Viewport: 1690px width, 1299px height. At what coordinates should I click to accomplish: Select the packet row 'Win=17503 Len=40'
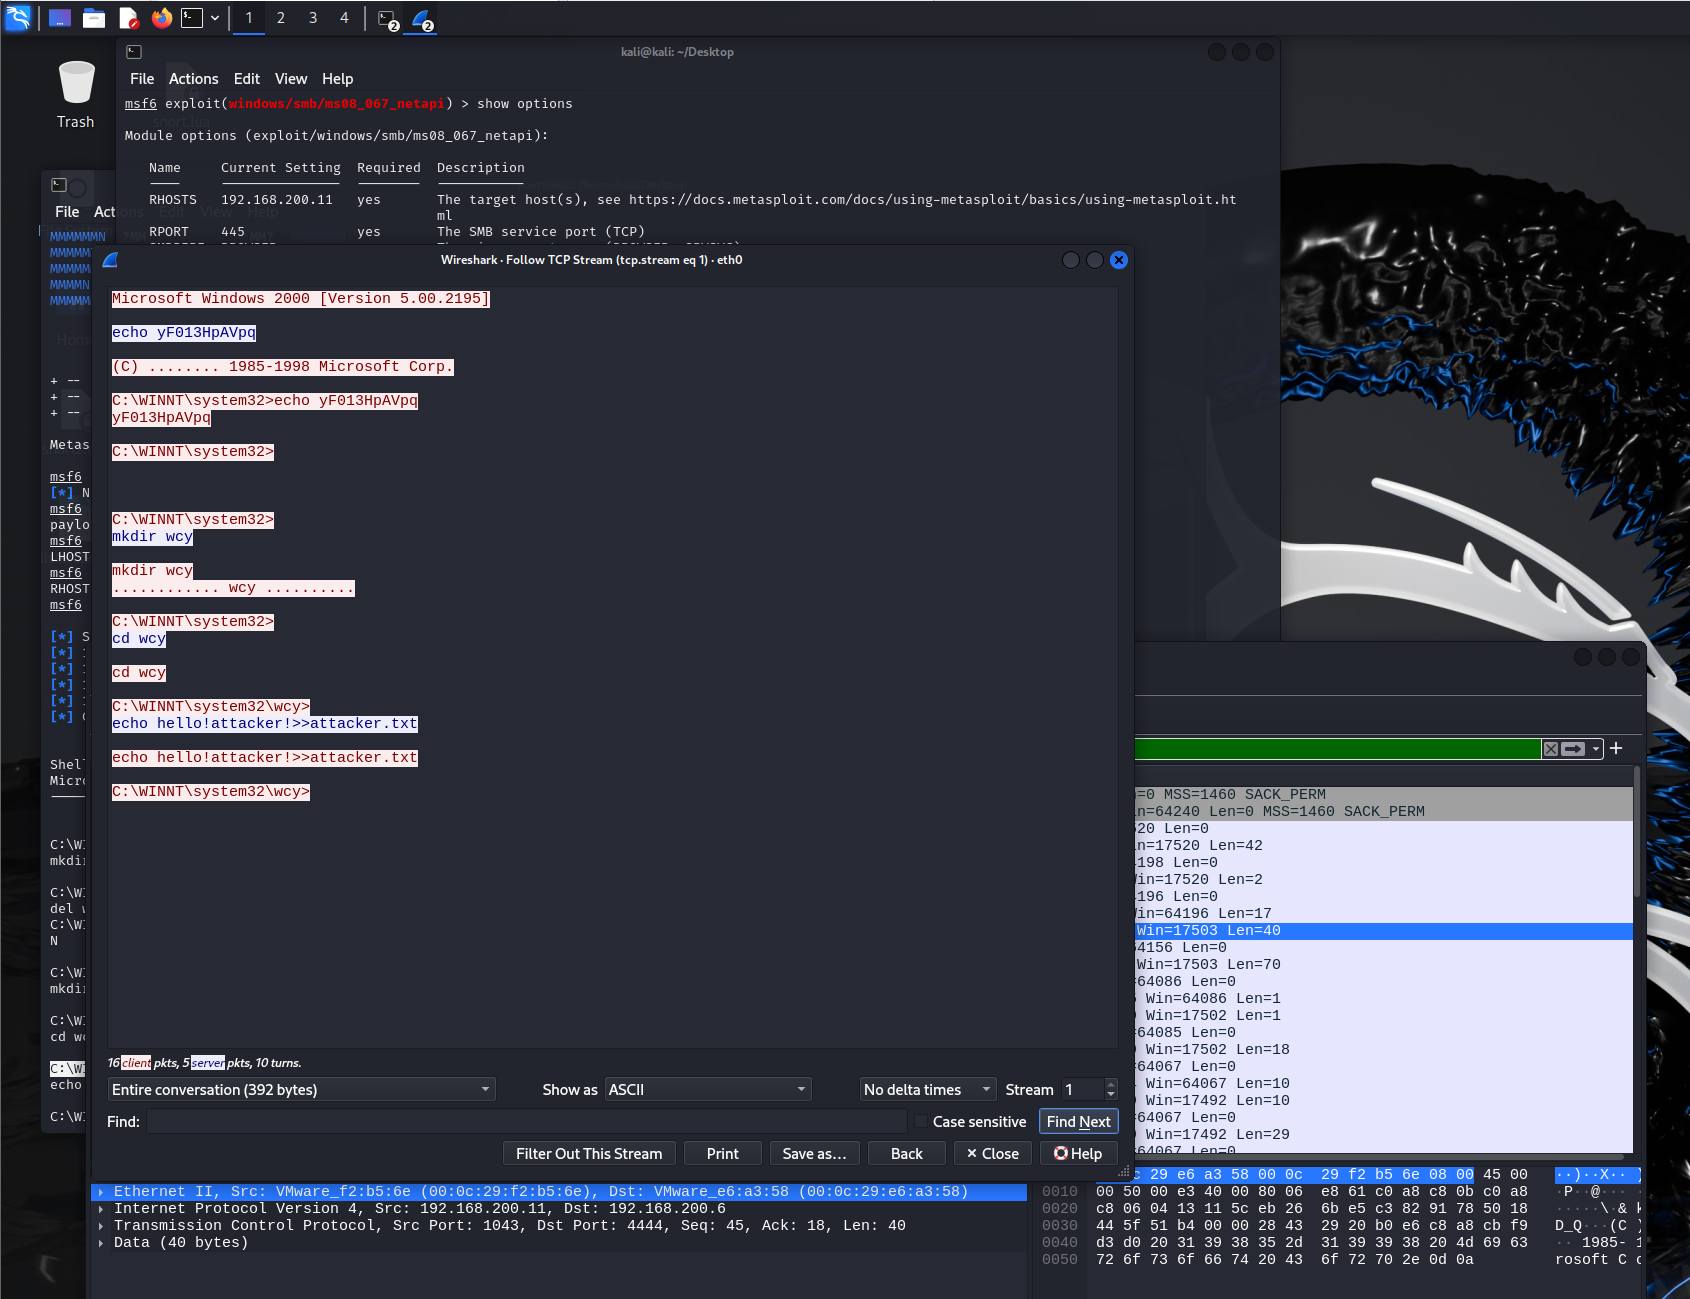click(1384, 931)
